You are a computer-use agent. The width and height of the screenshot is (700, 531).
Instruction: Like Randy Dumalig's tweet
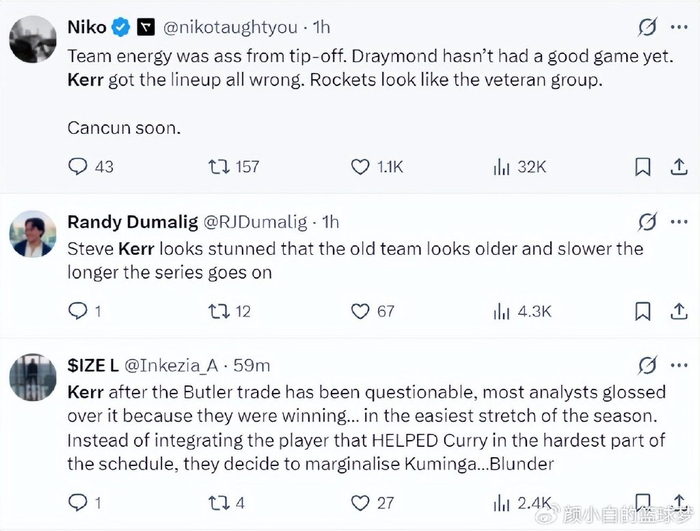[x=361, y=311]
